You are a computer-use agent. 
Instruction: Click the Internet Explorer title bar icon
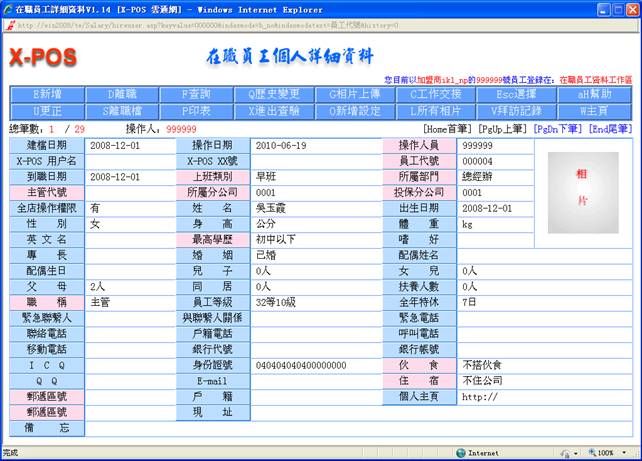point(8,8)
